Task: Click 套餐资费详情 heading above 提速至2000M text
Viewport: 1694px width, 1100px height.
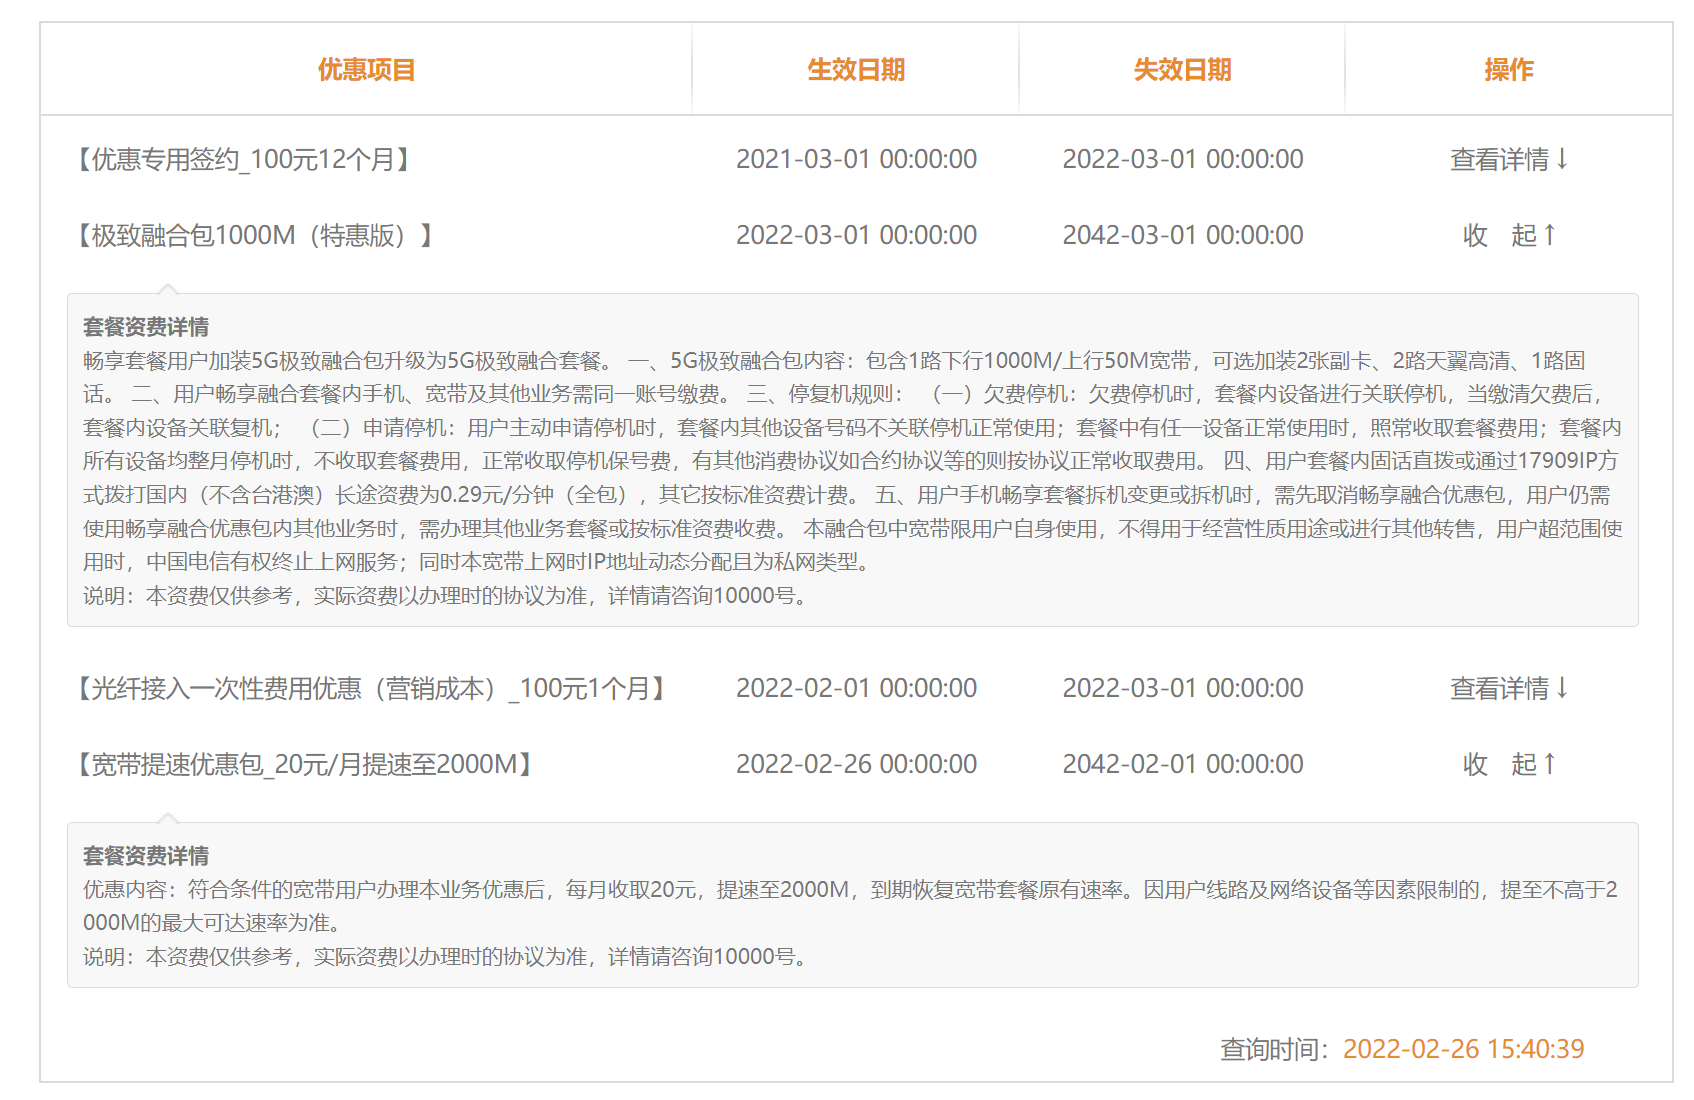Action: point(146,856)
